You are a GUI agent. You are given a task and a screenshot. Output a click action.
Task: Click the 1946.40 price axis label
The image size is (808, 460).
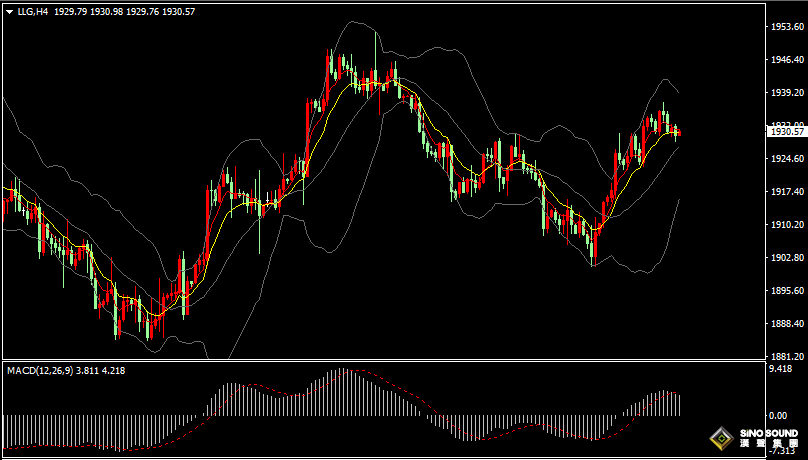pyautogui.click(x=785, y=60)
